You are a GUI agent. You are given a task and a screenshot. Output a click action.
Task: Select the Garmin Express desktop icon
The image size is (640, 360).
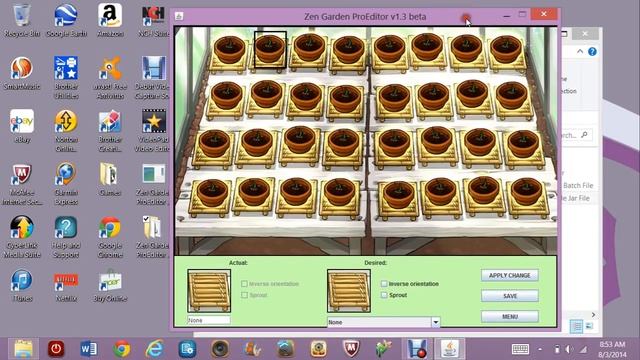(x=66, y=184)
